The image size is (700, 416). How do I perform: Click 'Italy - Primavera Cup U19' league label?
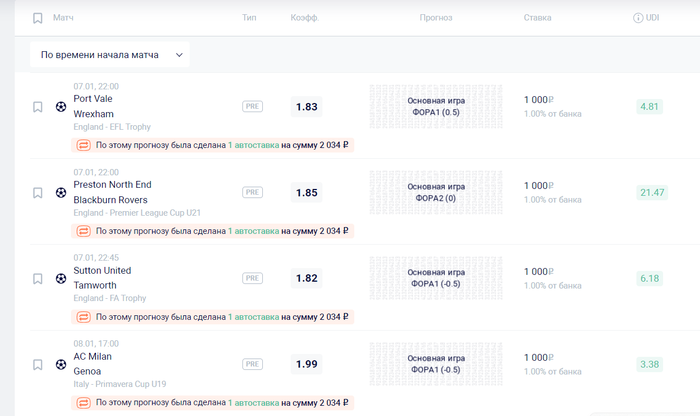point(120,384)
